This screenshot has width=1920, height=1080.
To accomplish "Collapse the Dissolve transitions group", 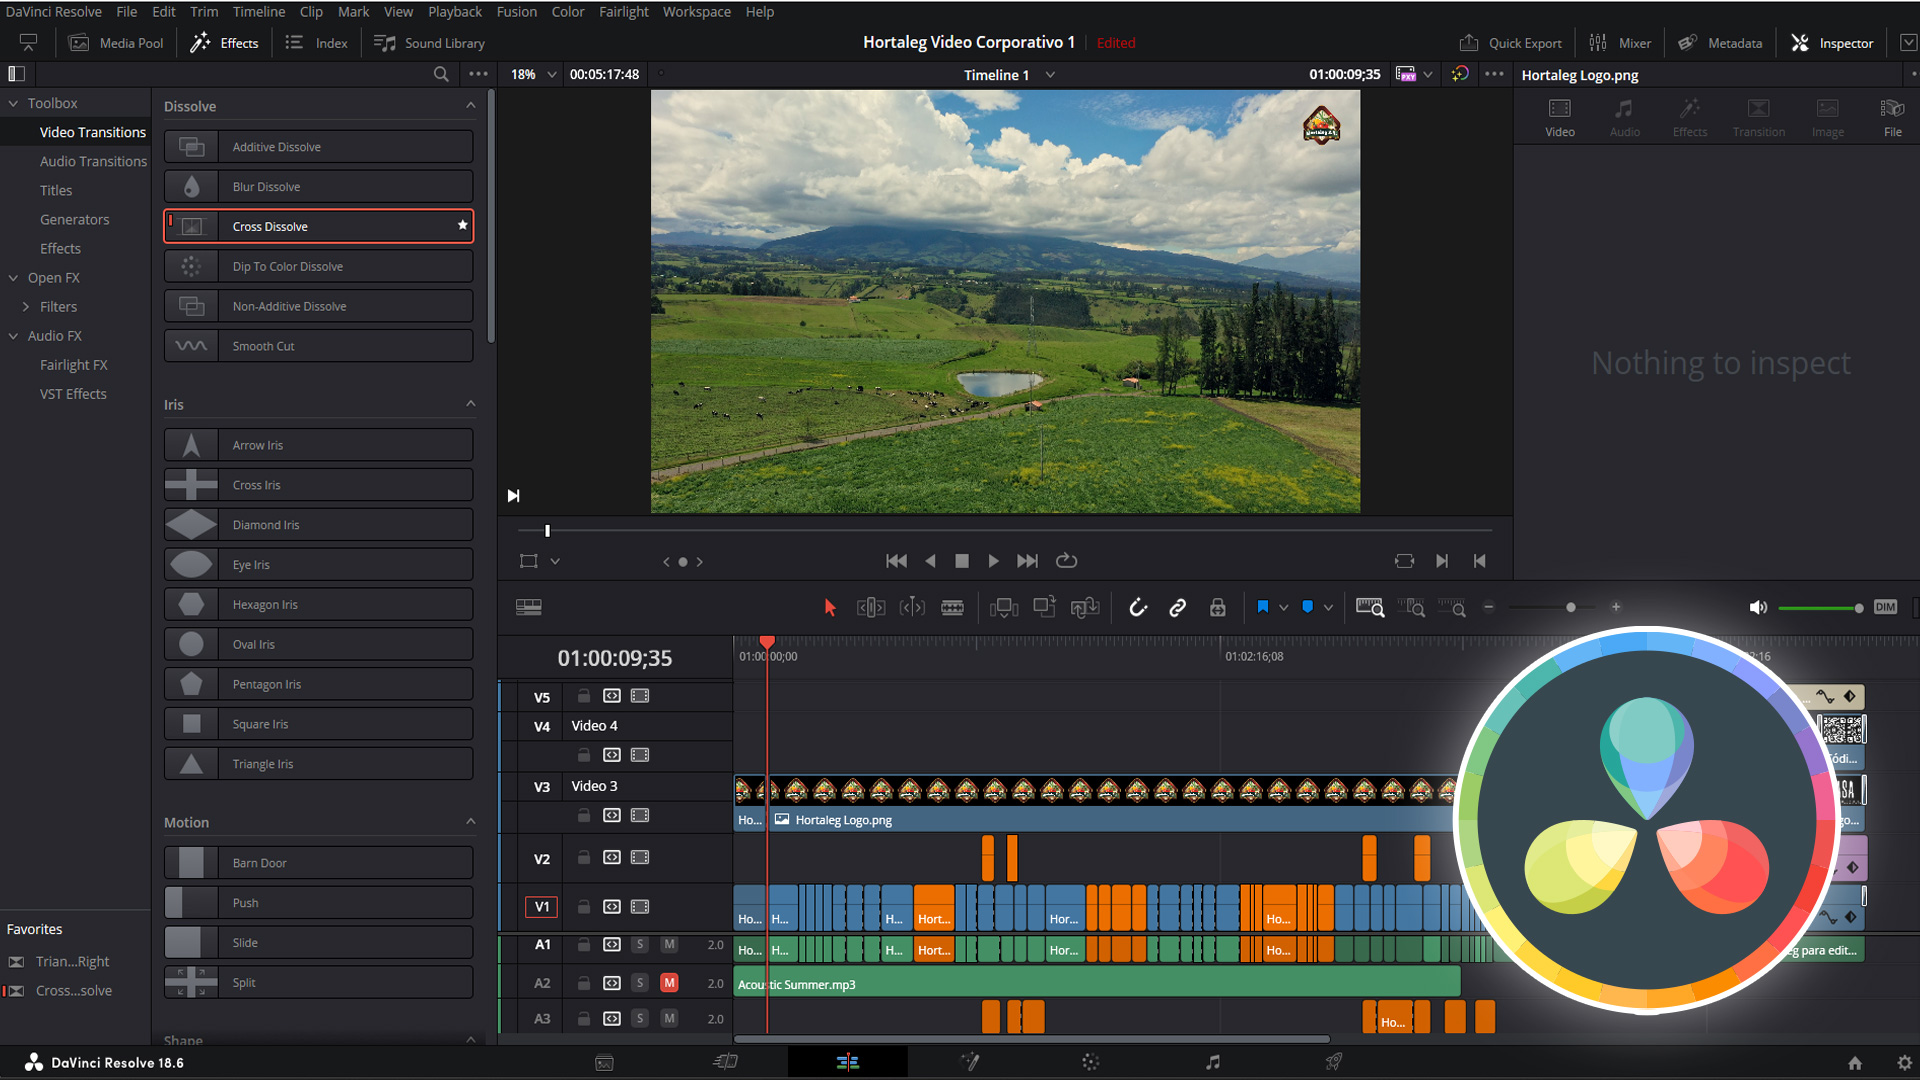I will (470, 106).
